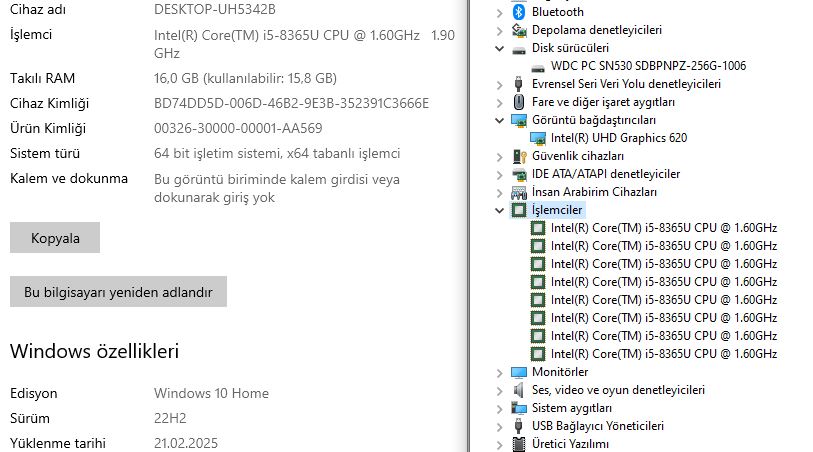Expand İnsan Arabirim Cihazları node
The image size is (813, 452).
pyautogui.click(x=499, y=193)
